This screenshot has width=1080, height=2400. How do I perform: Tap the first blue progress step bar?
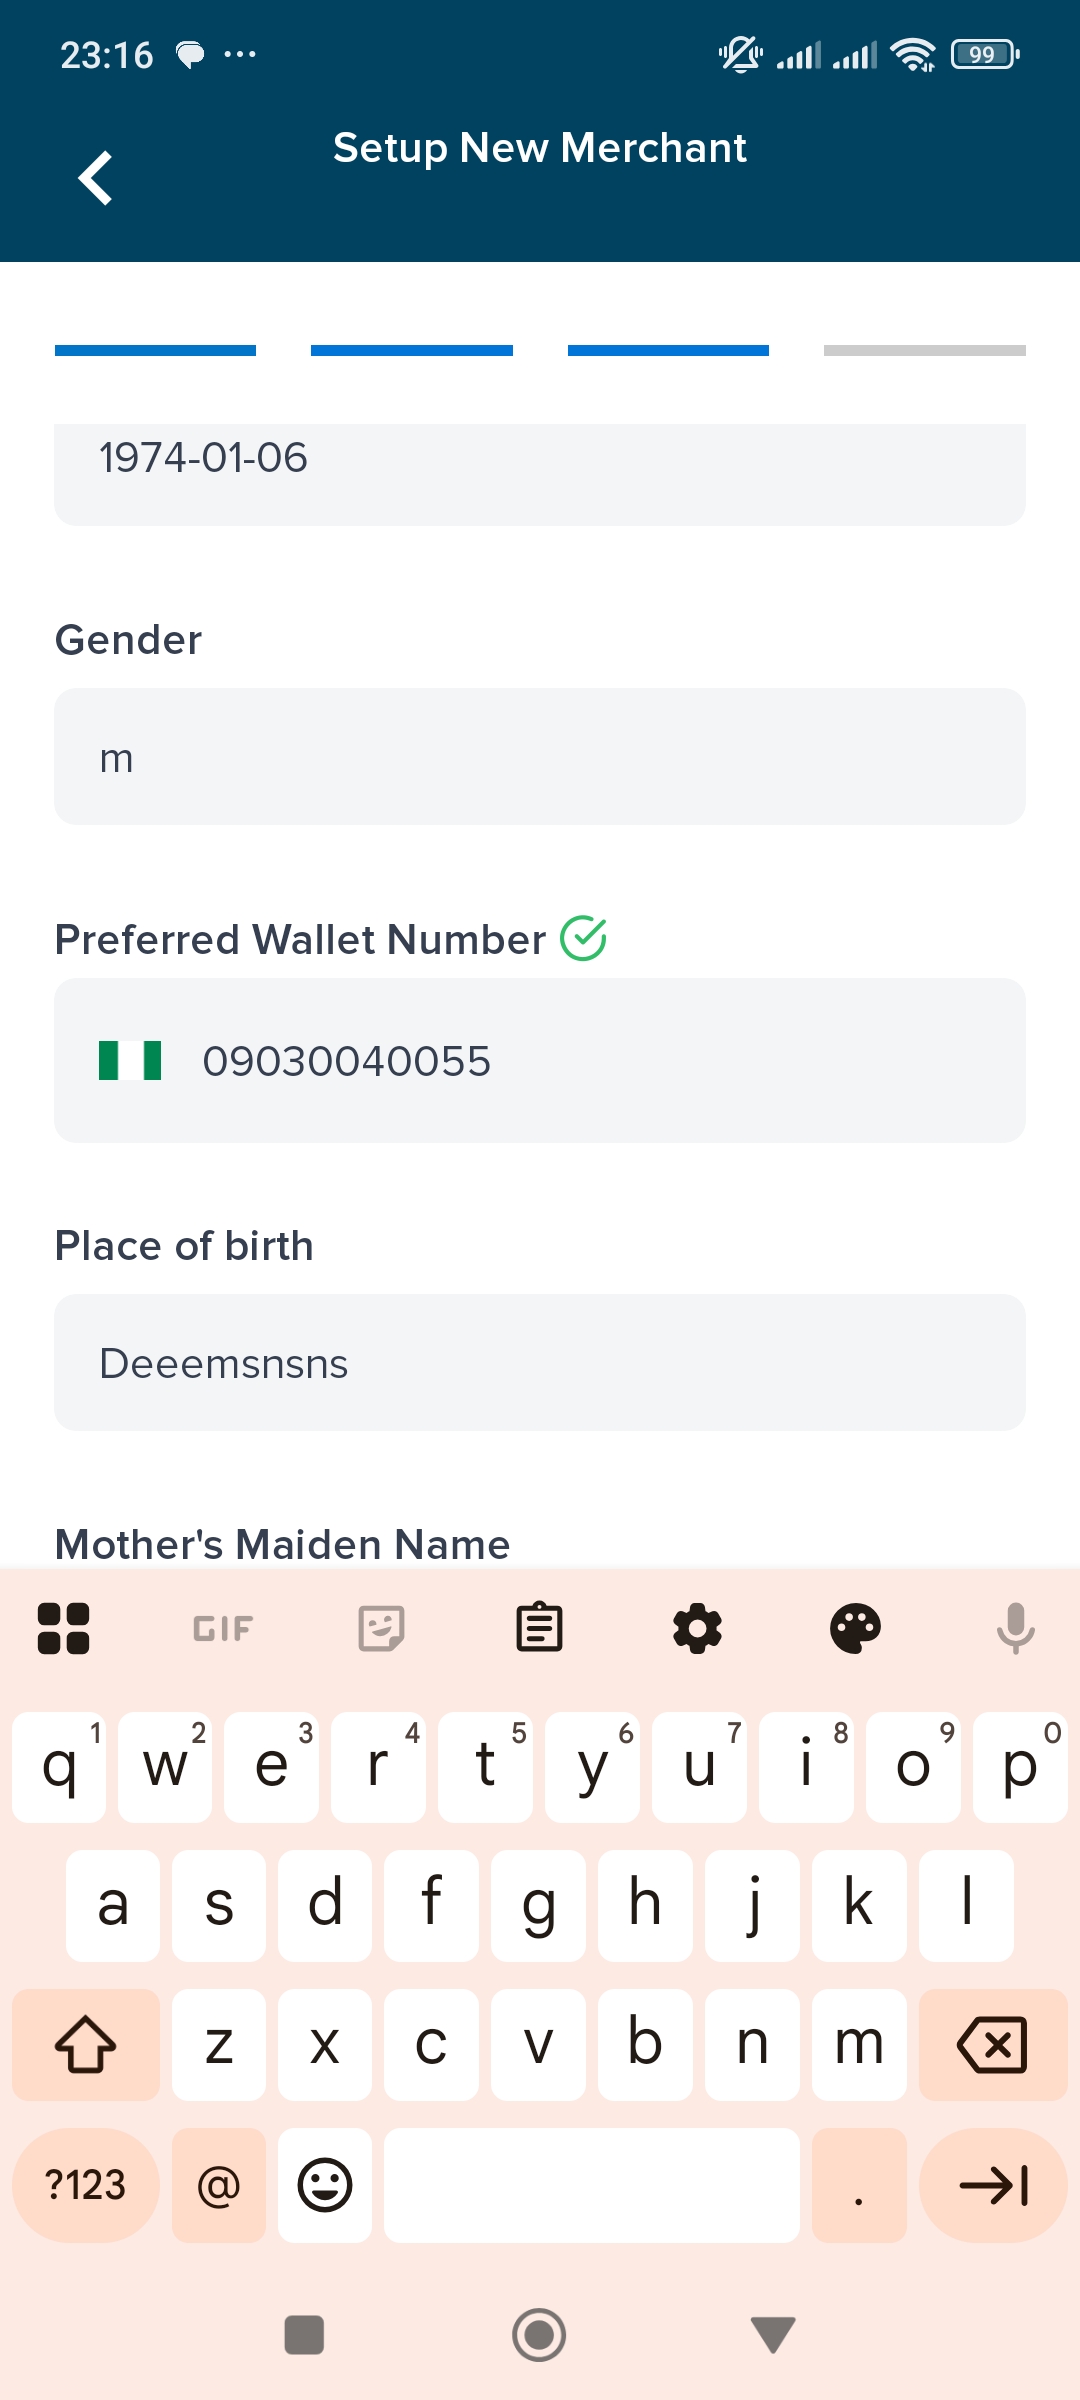pos(155,351)
